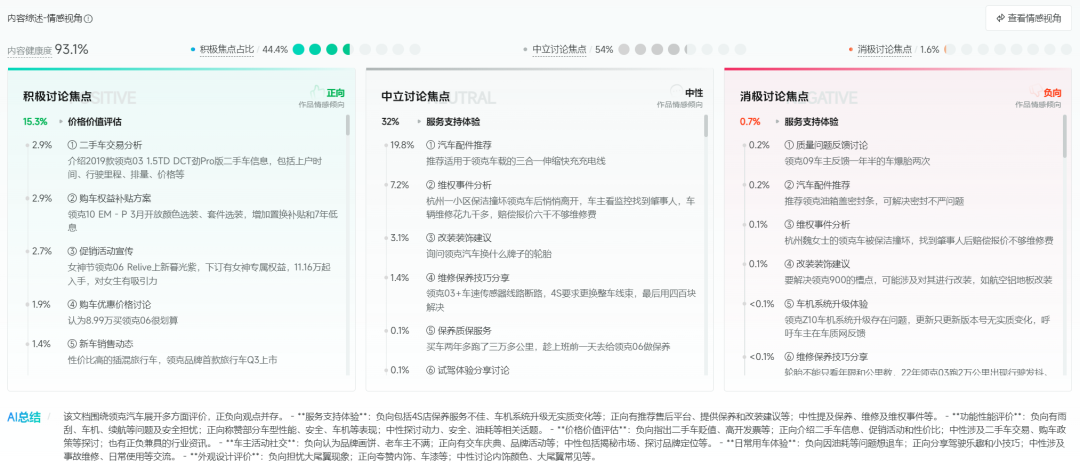Click the 1.9% value beside 购车优惠价格讨论
The image size is (1080, 465).
(41, 304)
